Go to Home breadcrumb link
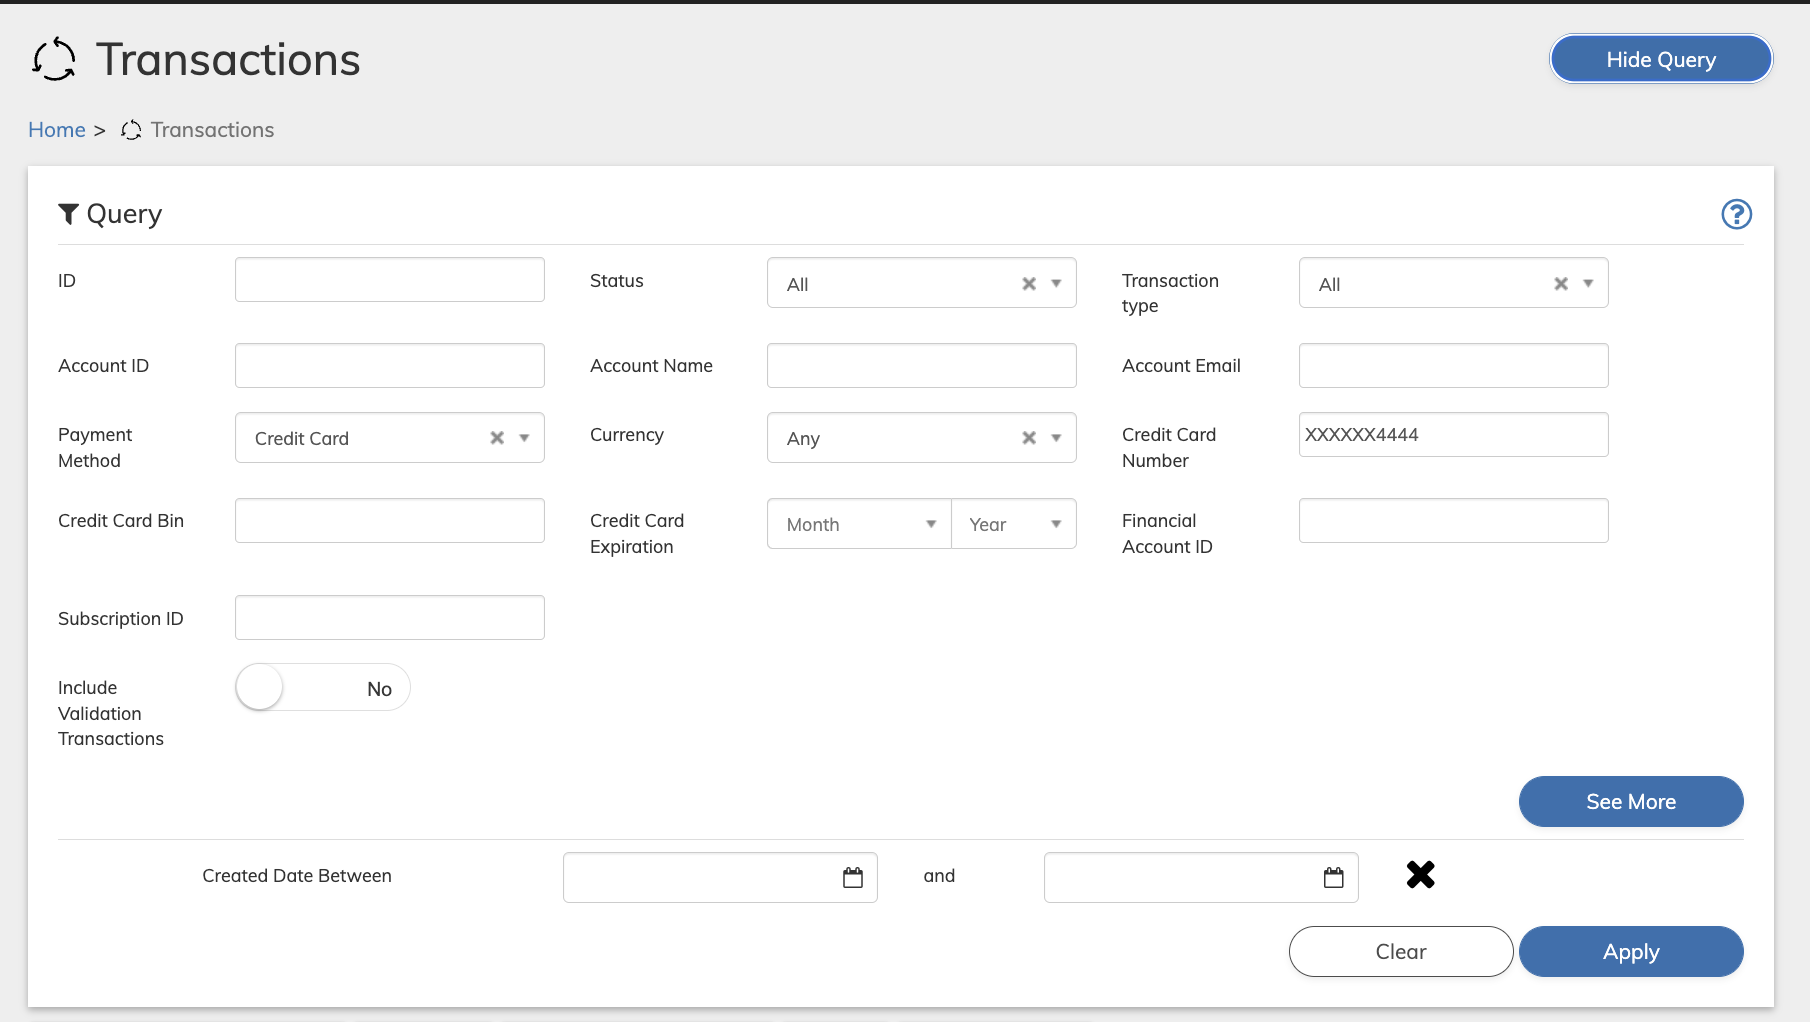This screenshot has width=1810, height=1022. tap(57, 130)
